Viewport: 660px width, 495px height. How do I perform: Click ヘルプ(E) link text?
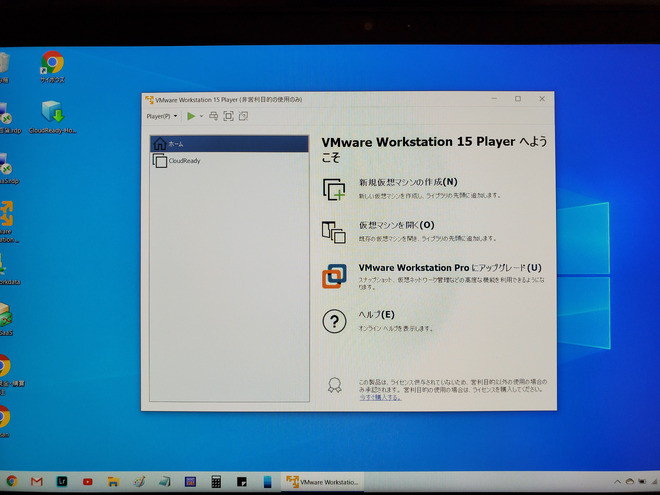(x=377, y=314)
